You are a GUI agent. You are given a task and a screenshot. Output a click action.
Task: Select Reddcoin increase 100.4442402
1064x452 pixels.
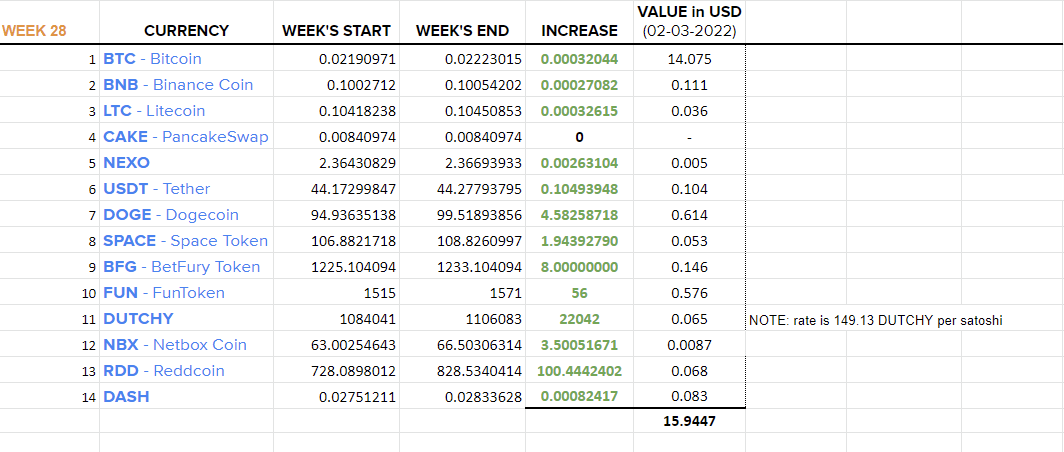(580, 371)
